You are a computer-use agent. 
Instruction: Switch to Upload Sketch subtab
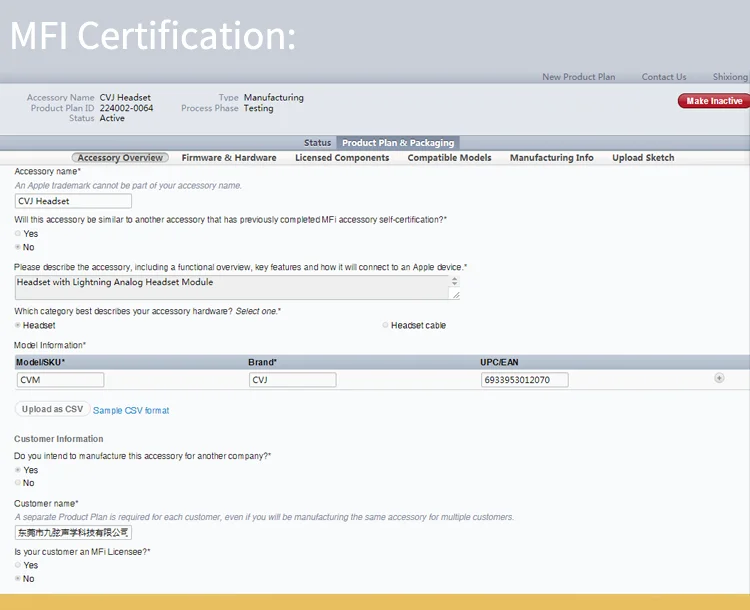coord(643,157)
